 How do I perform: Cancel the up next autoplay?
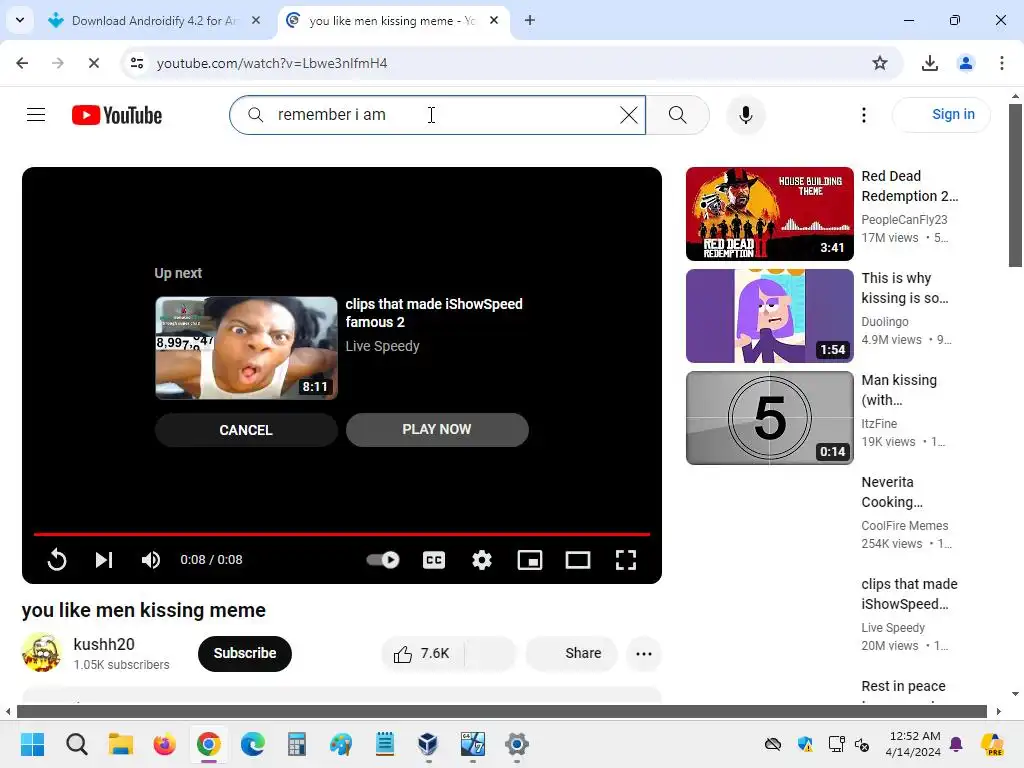(x=246, y=430)
